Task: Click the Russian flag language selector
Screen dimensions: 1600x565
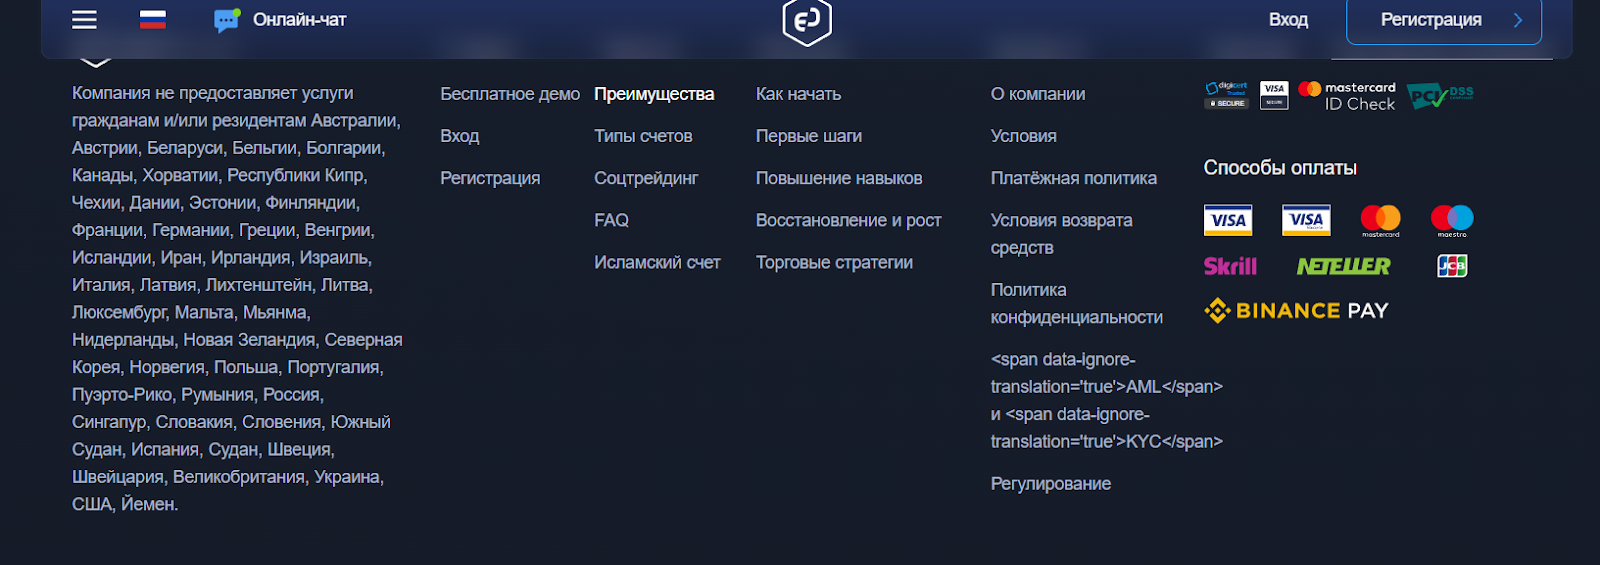Action: 153,20
